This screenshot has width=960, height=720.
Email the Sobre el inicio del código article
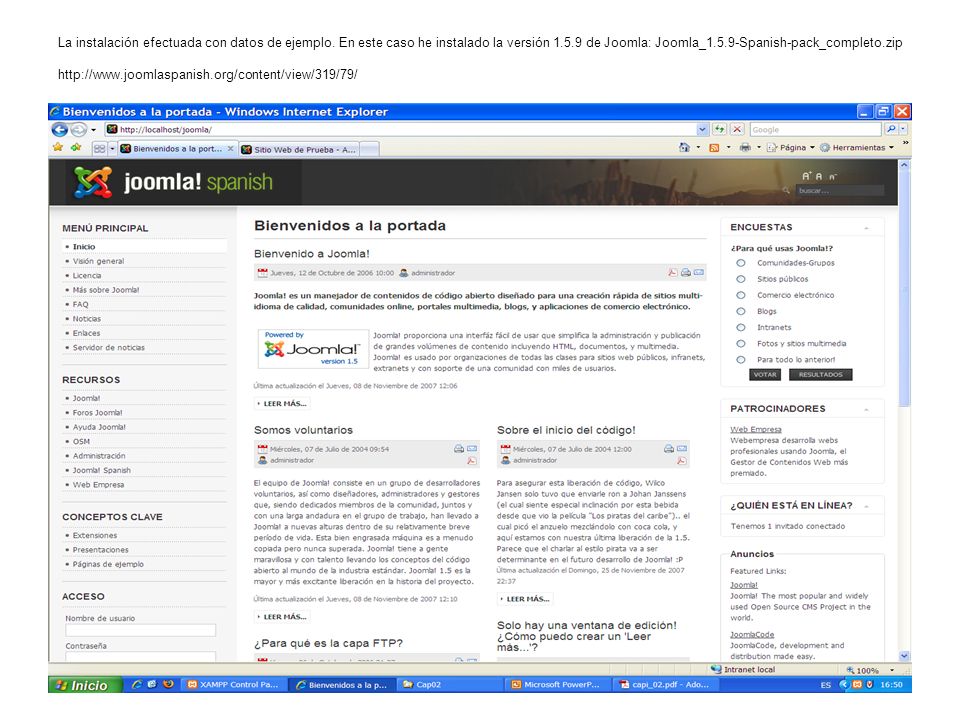click(x=682, y=449)
